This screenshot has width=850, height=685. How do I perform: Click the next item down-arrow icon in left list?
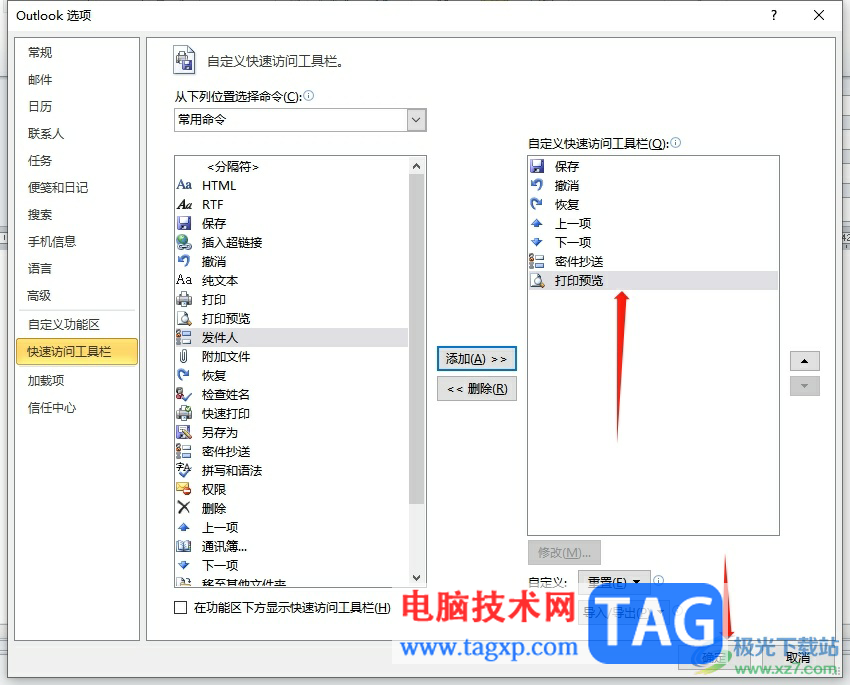(x=184, y=565)
